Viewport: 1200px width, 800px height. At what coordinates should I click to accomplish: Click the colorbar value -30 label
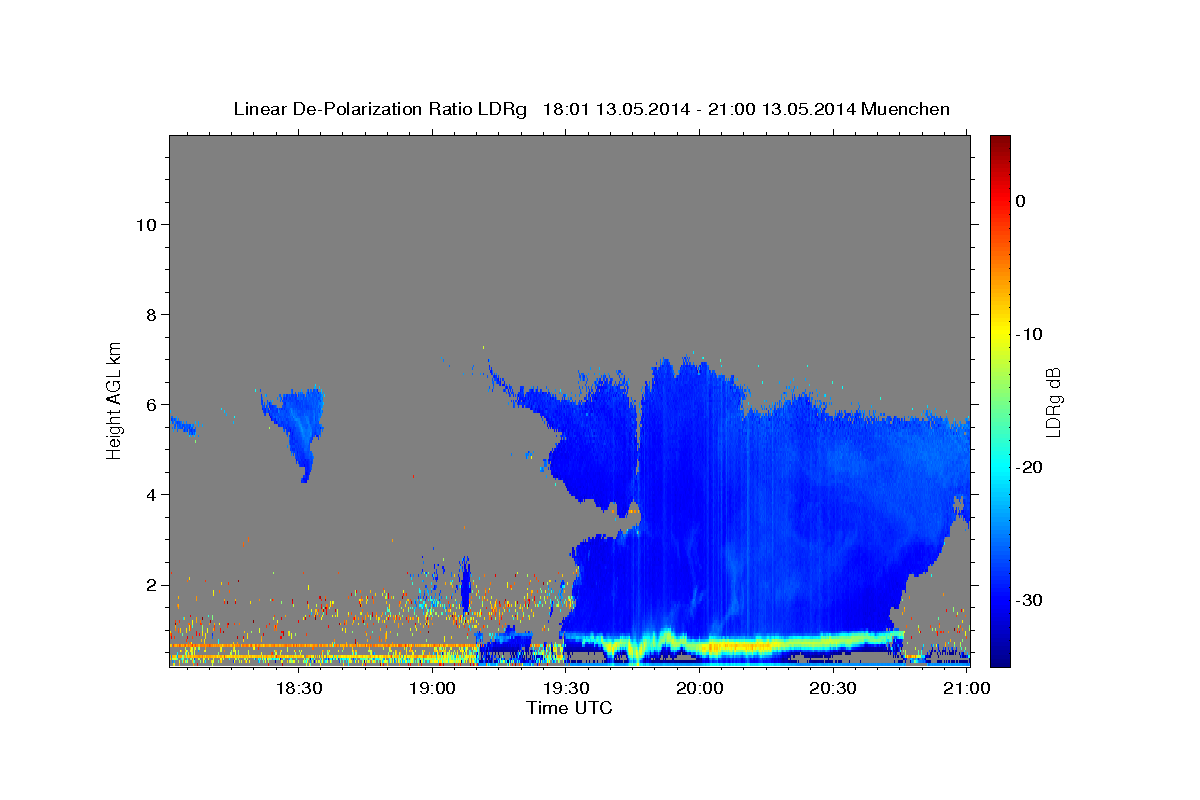(1029, 600)
